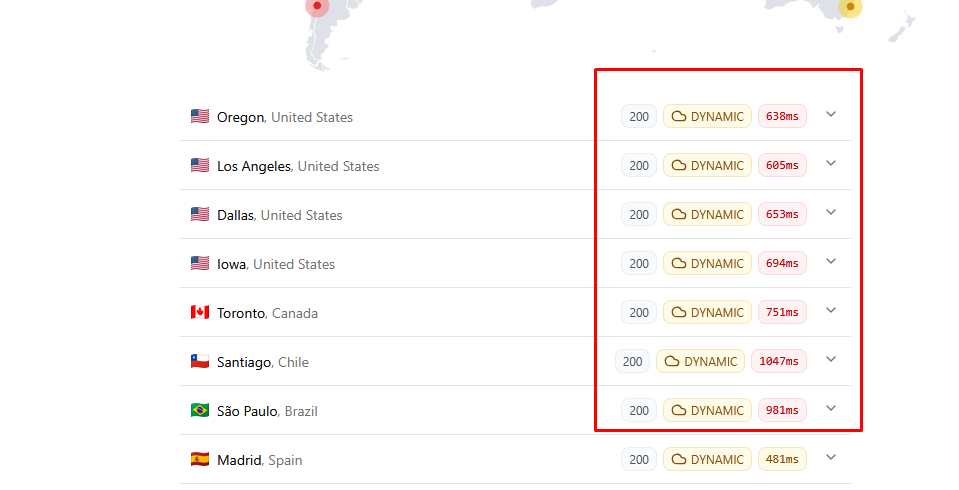Image resolution: width=959 pixels, height=490 pixels.
Task: Expand the Madrid row chevron
Action: point(831,458)
